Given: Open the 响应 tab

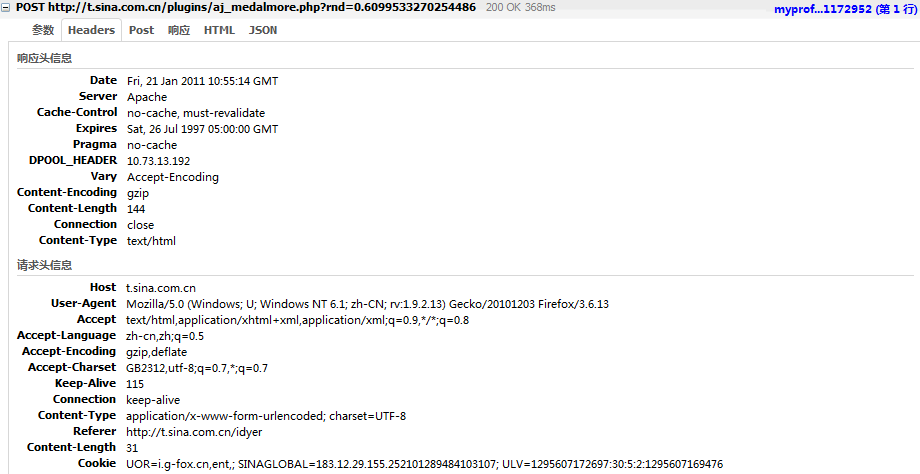Looking at the screenshot, I should pyautogui.click(x=179, y=30).
